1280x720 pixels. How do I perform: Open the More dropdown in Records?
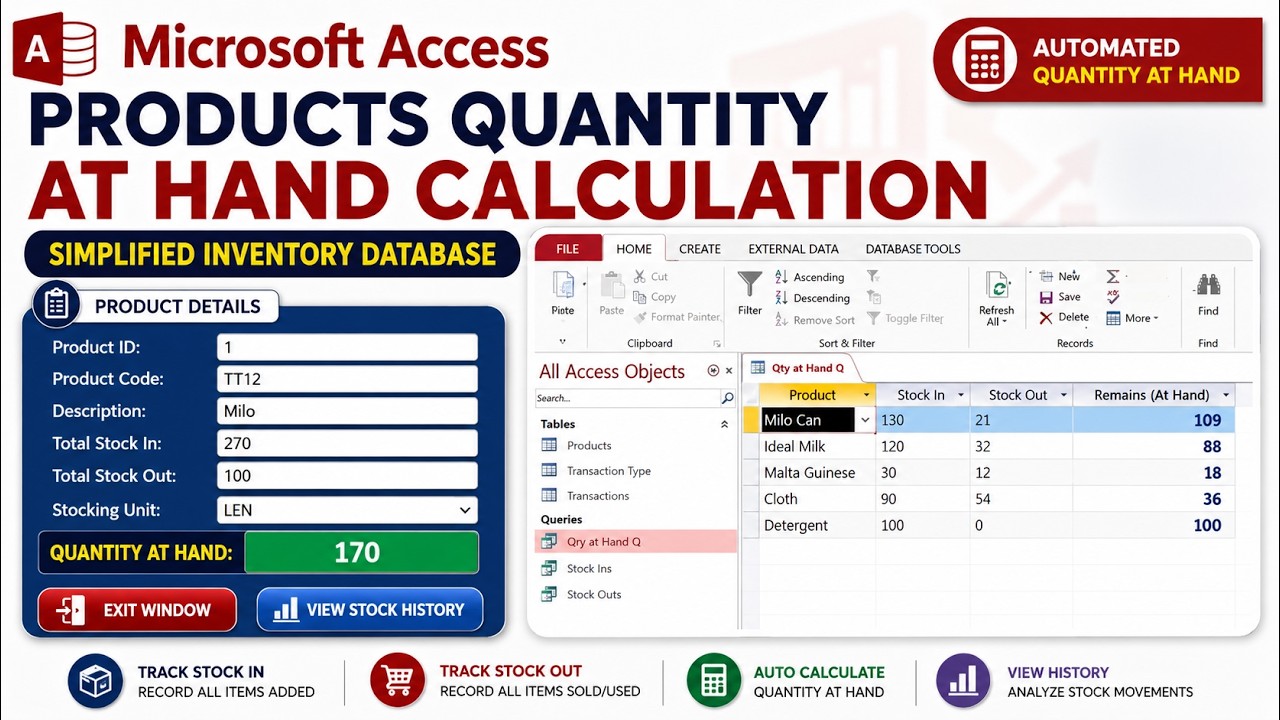(x=1132, y=318)
